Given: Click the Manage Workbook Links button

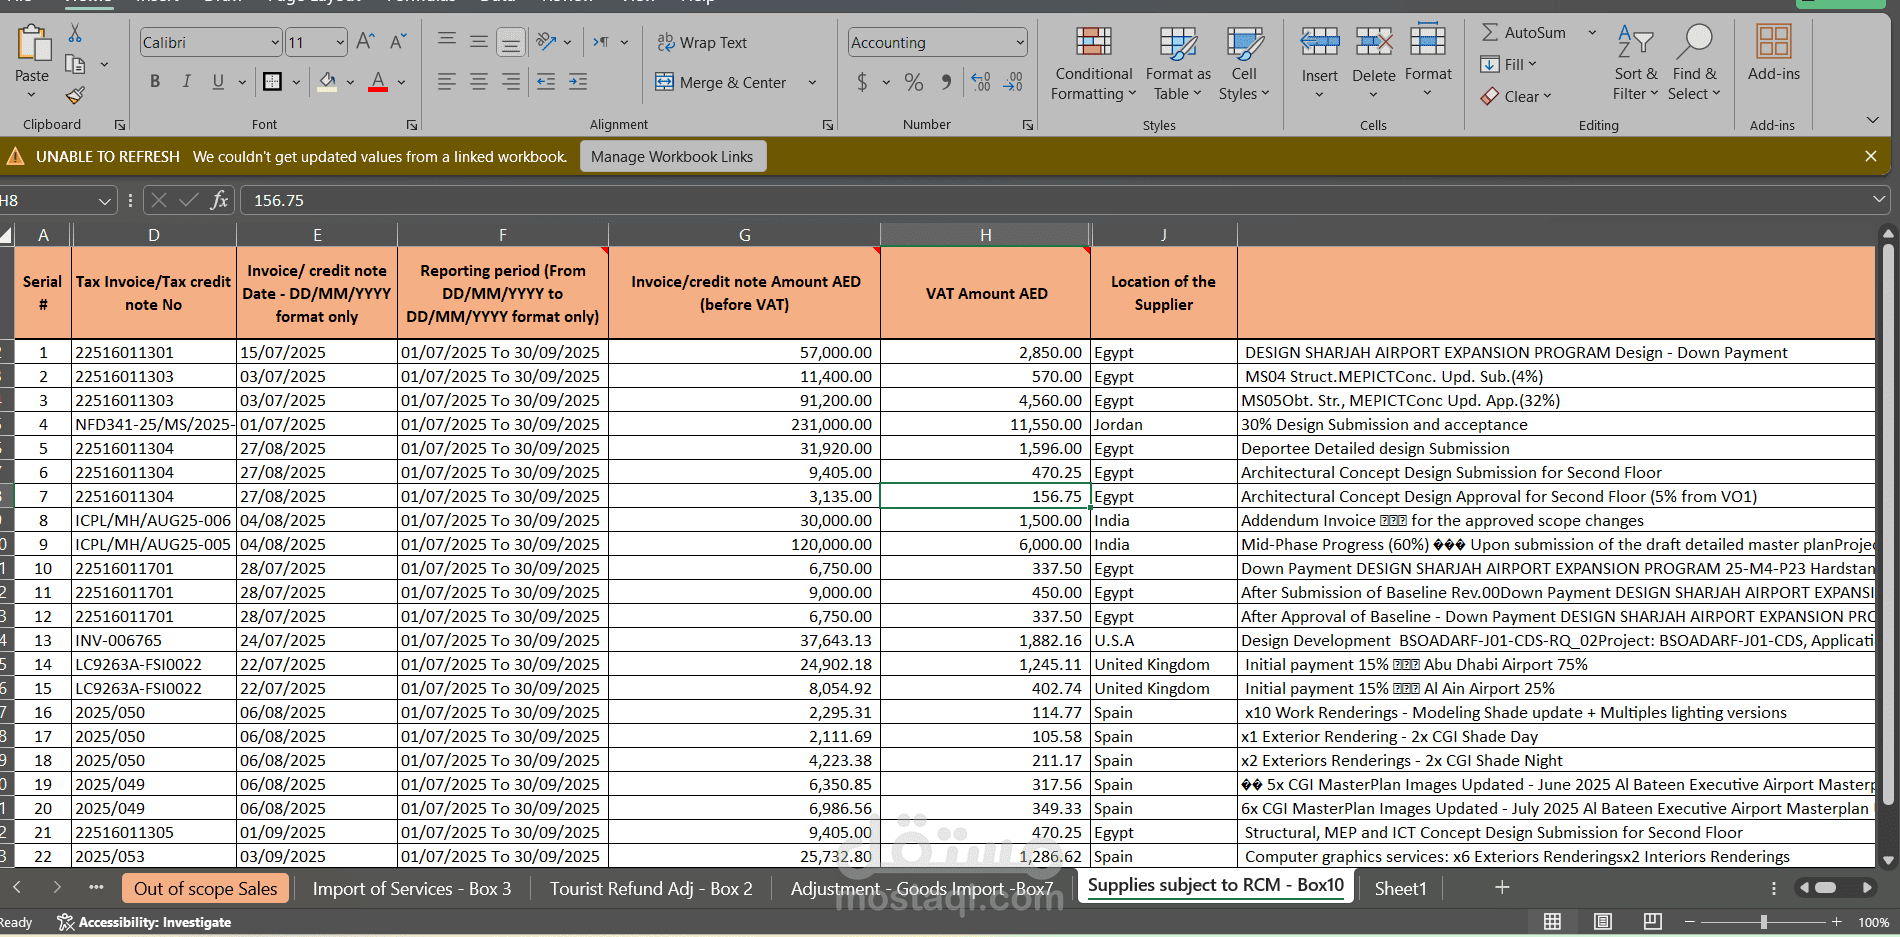Looking at the screenshot, I should [672, 157].
